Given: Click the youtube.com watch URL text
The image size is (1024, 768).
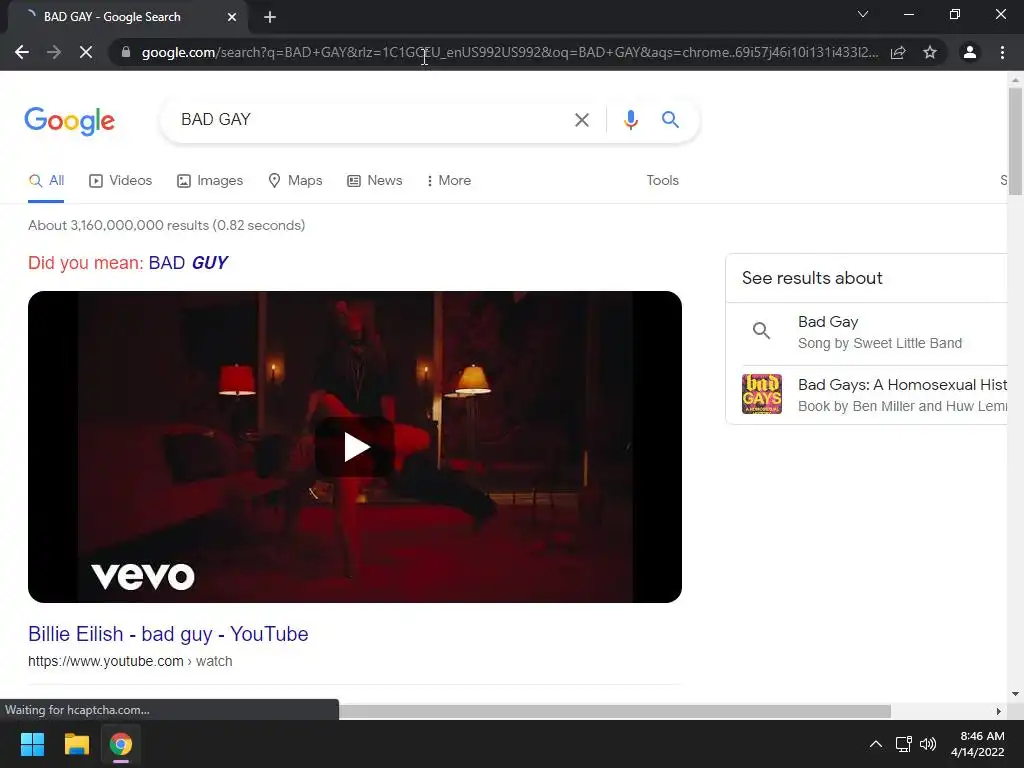Looking at the screenshot, I should click(130, 662).
